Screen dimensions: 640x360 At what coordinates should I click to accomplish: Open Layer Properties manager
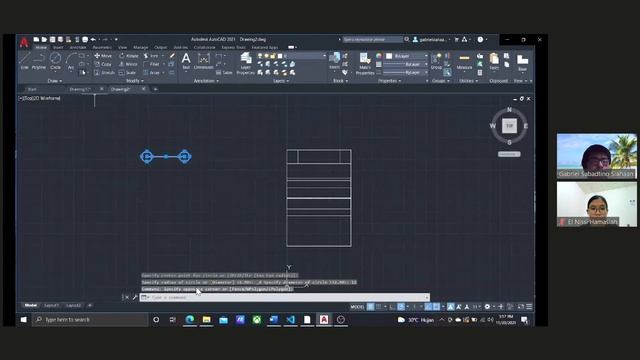[245, 64]
